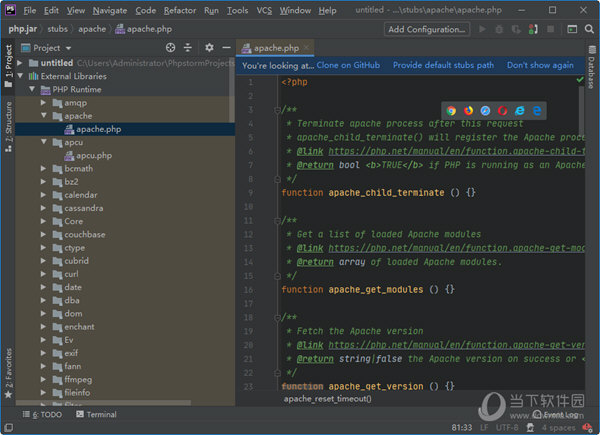The height and width of the screenshot is (435, 600).
Task: Click the 81:33 line column indicator
Action: pyautogui.click(x=461, y=427)
